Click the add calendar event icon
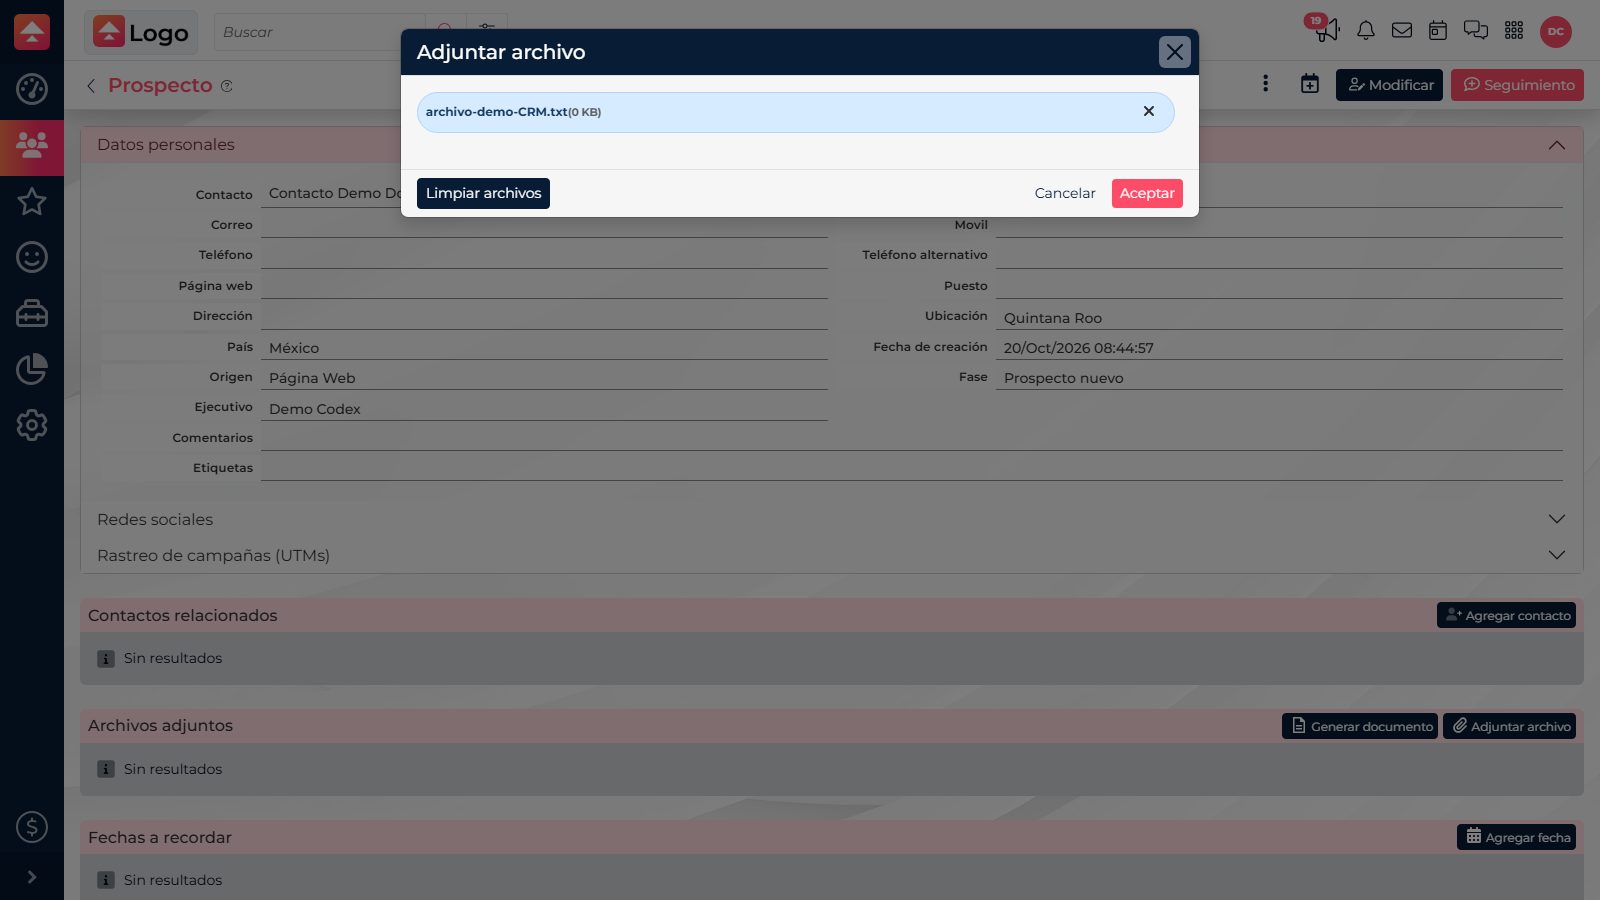This screenshot has height=900, width=1600. [1310, 84]
